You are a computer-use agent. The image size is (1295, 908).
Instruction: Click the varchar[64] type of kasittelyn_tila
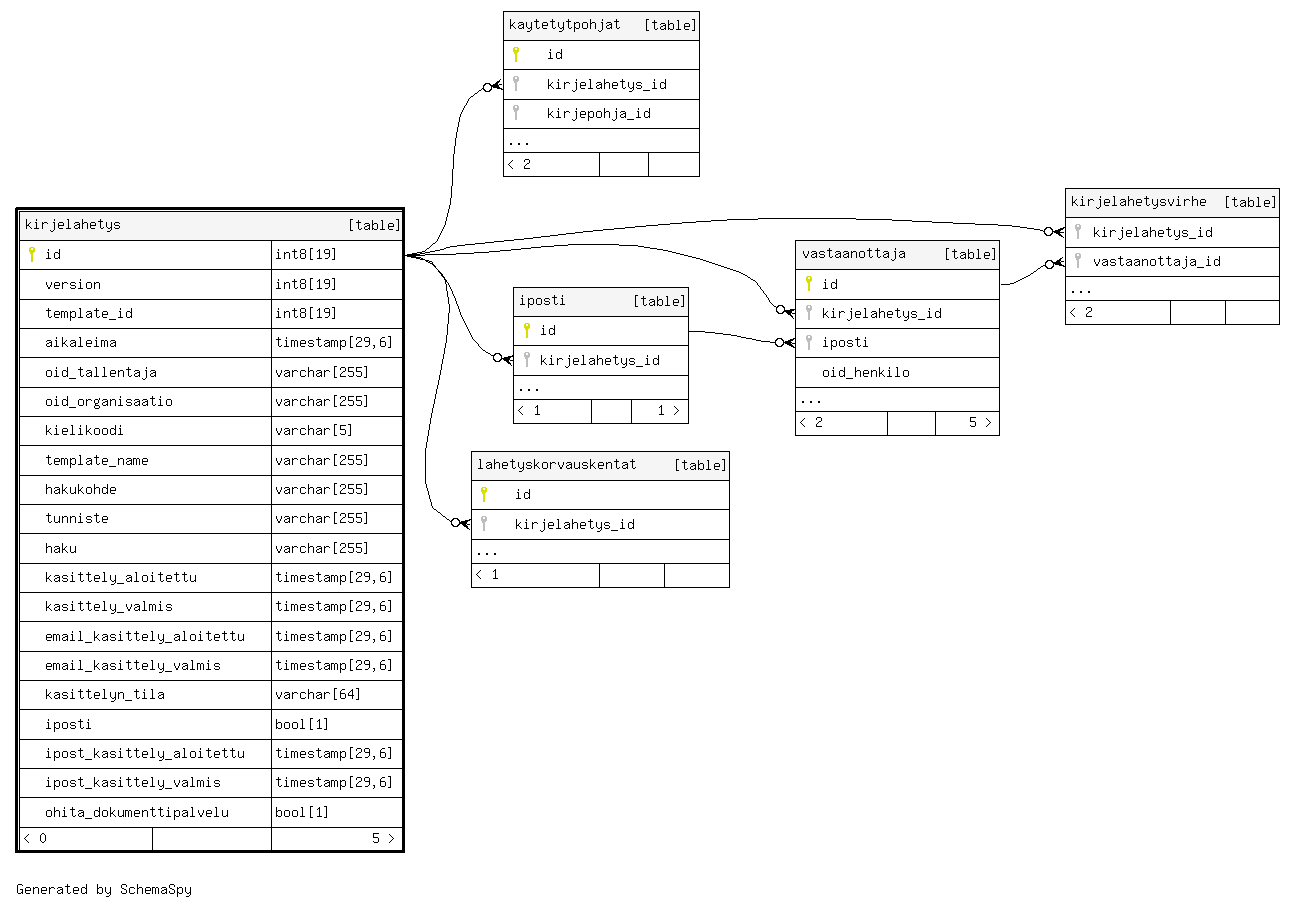point(318,694)
